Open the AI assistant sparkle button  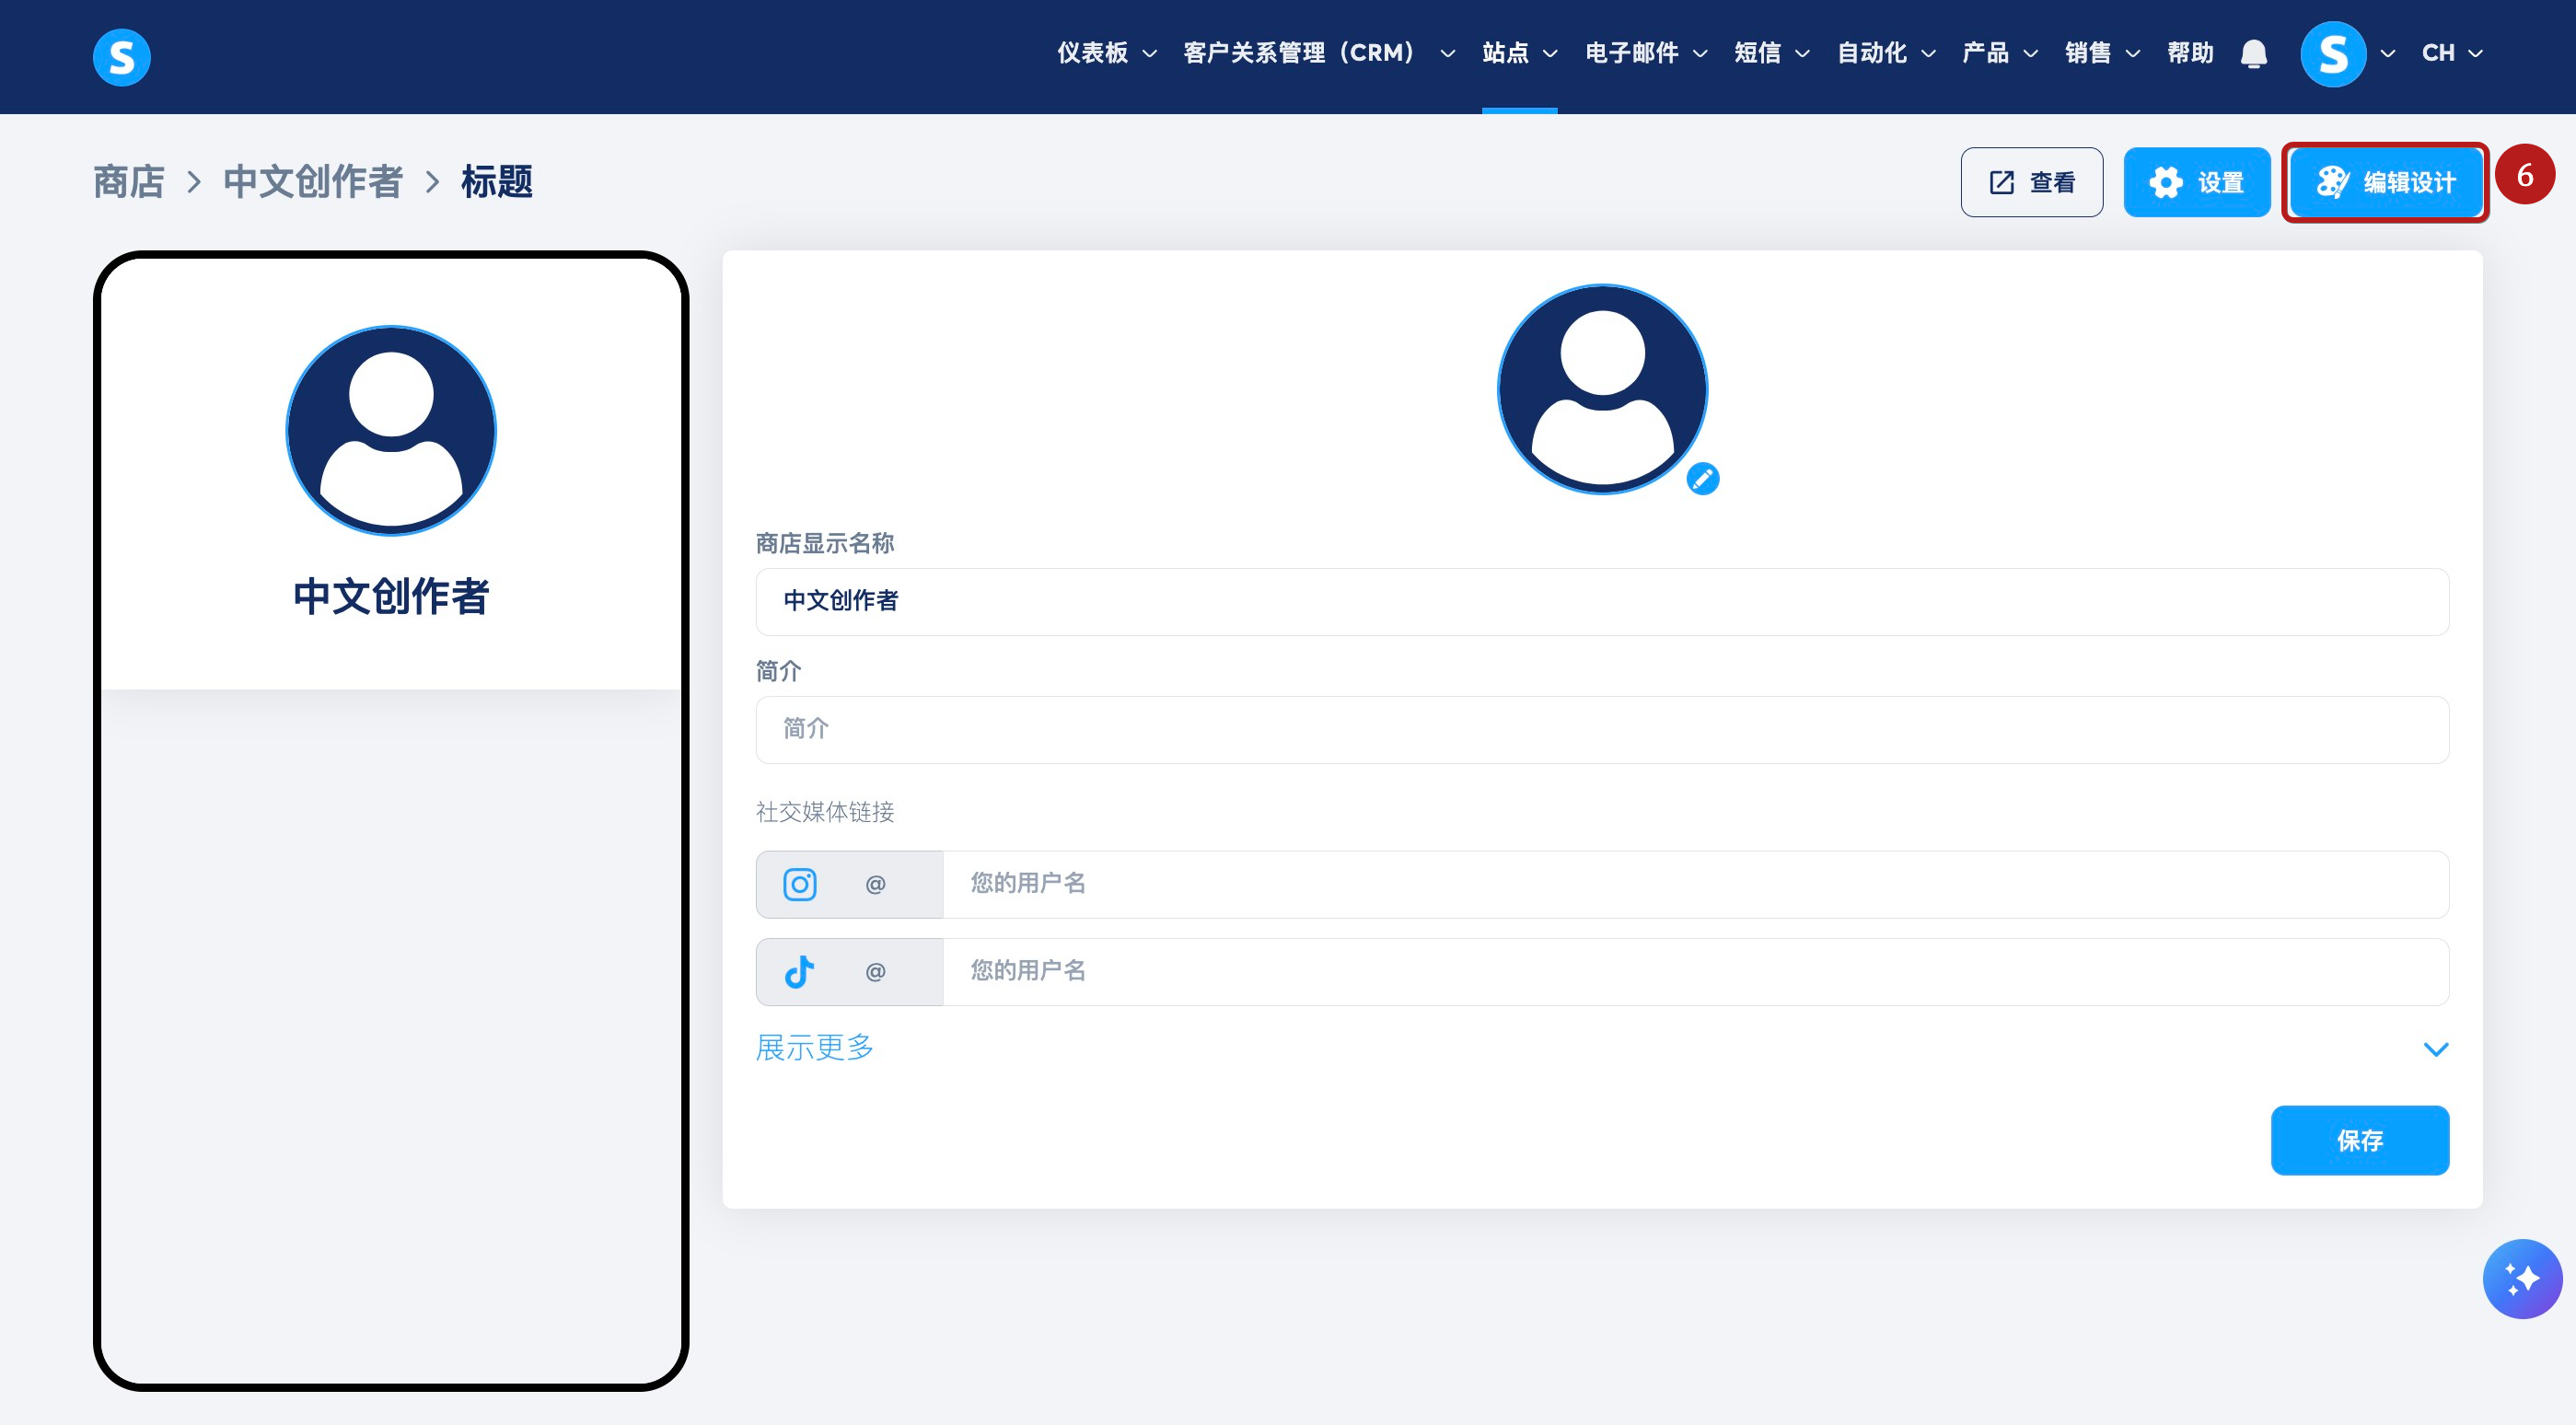[x=2521, y=1278]
